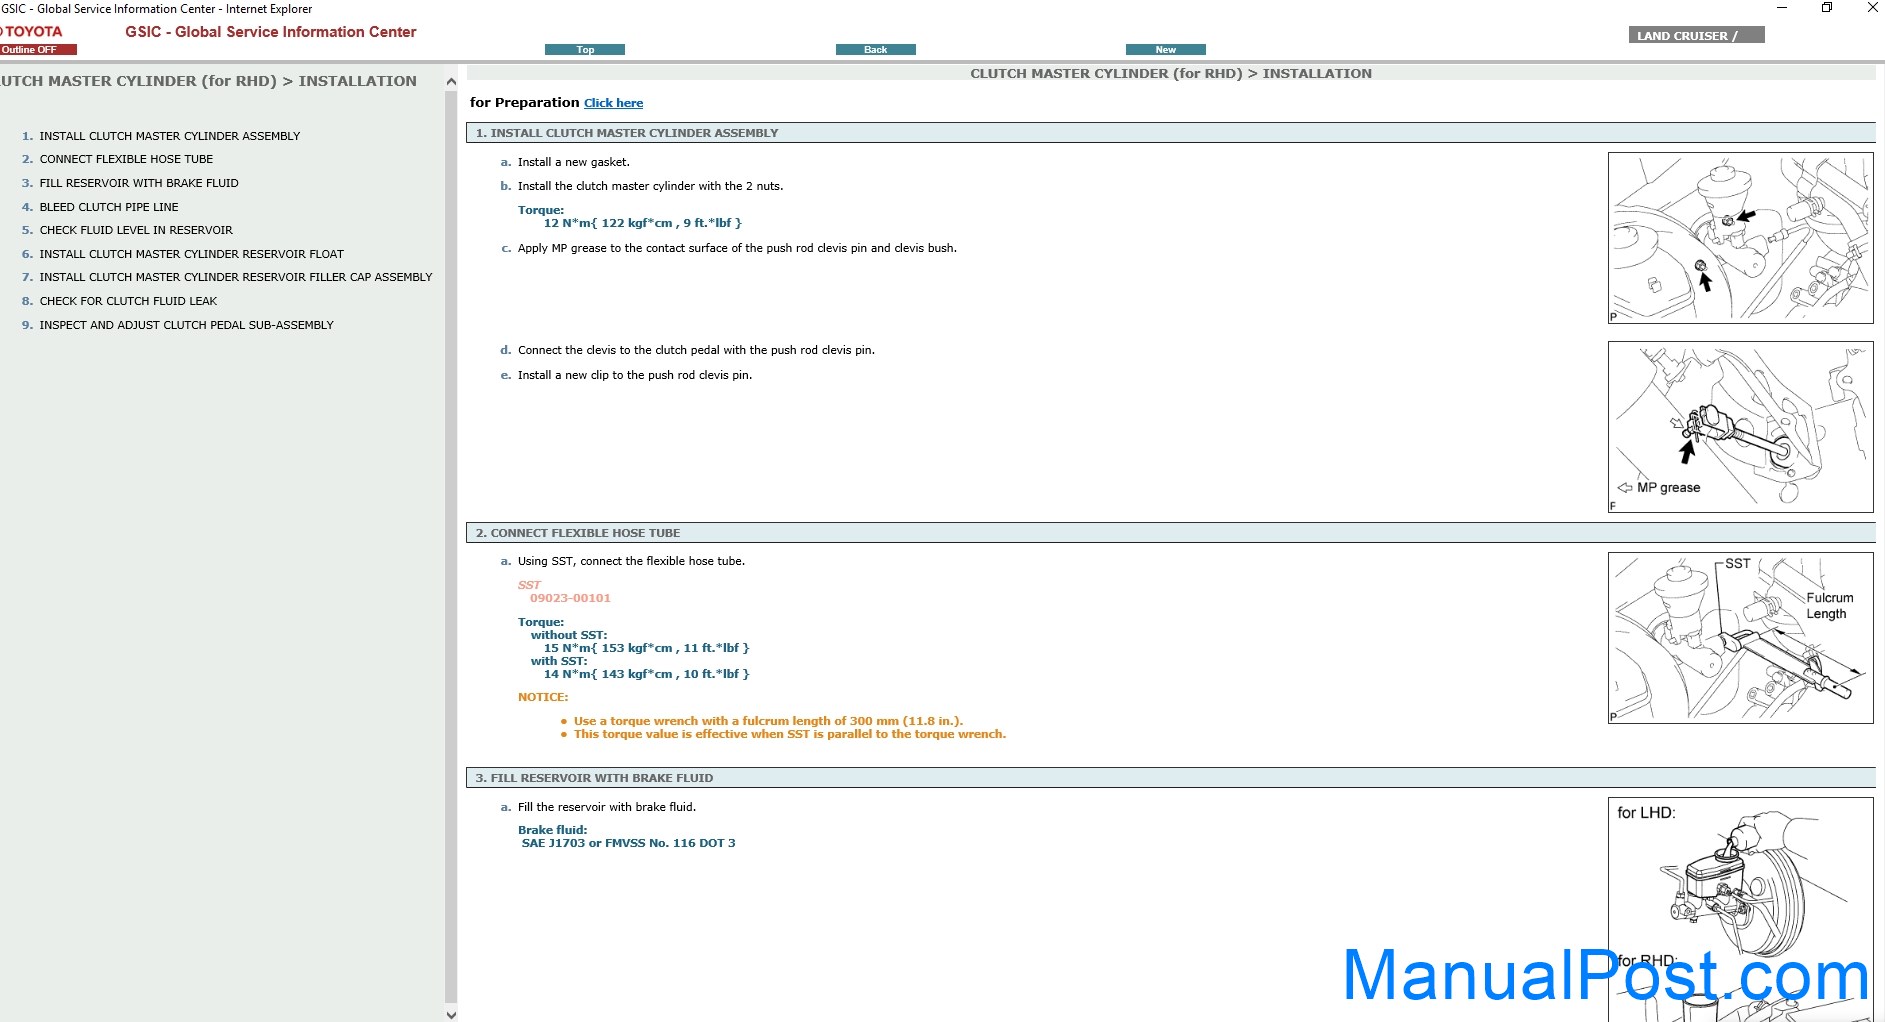Select the section 2 Connect Flexible Hose header
The width and height of the screenshot is (1885, 1022).
click(1170, 533)
